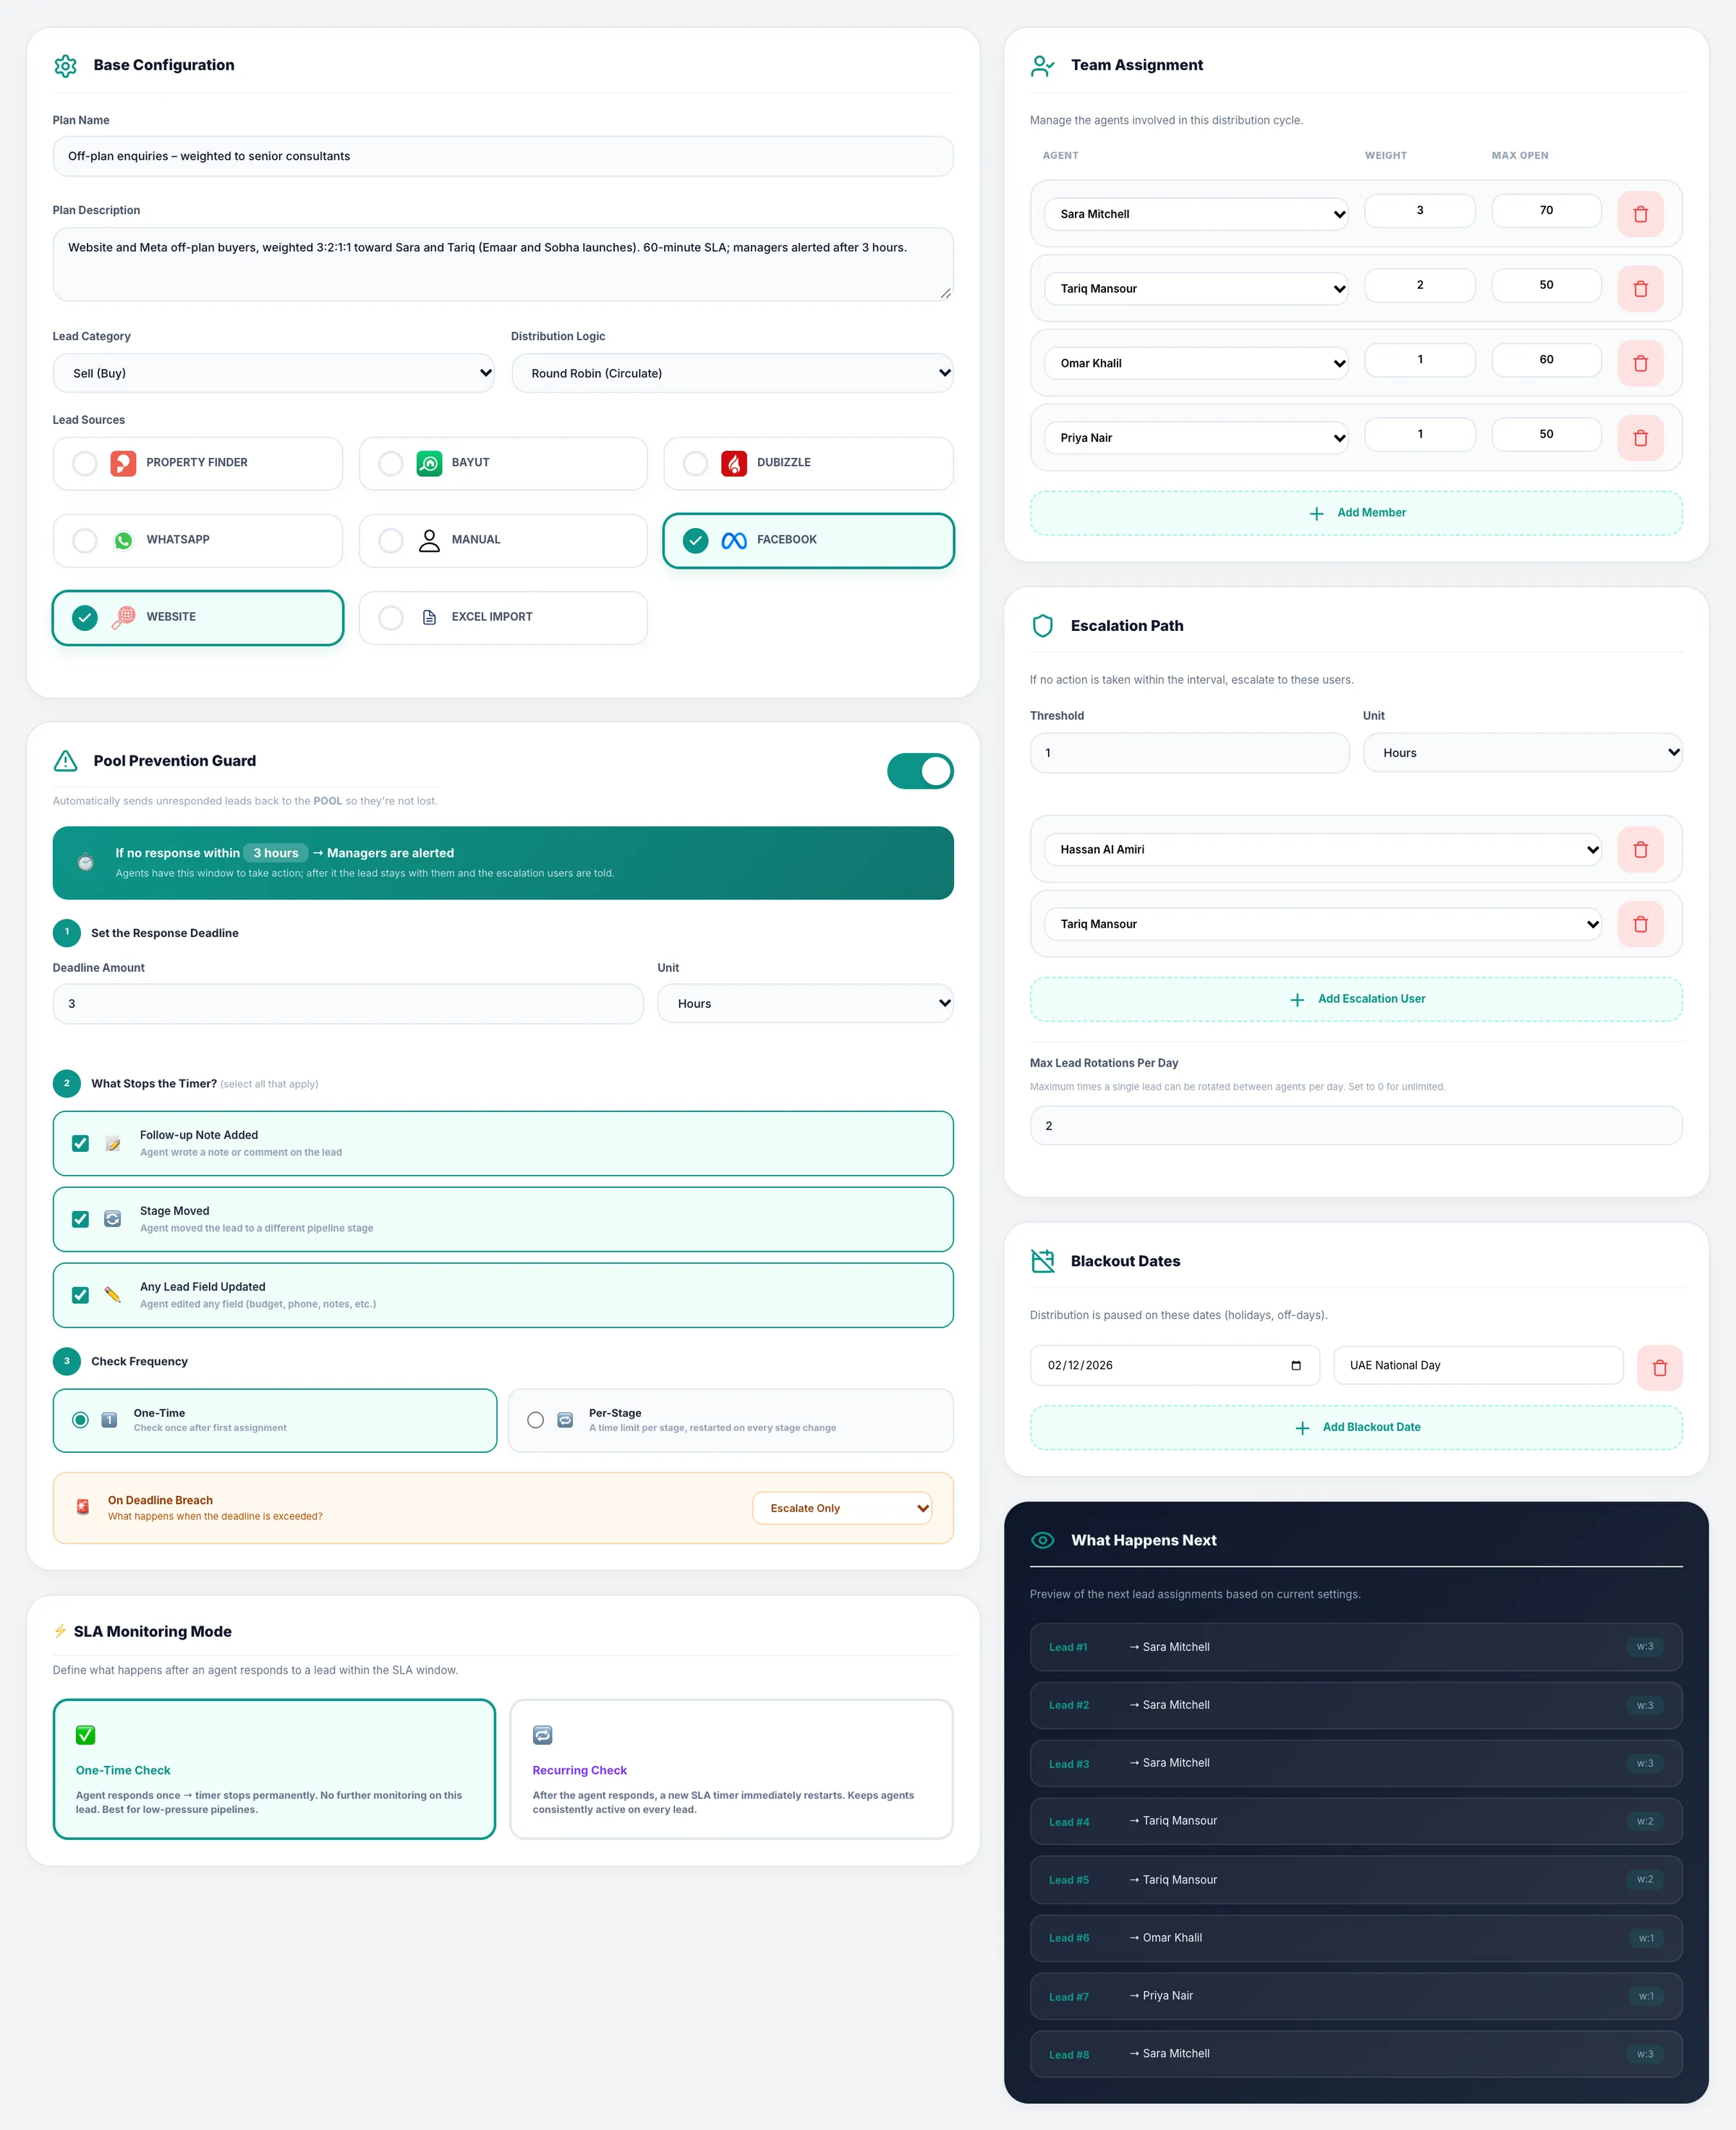The height and width of the screenshot is (2130, 1736).
Task: Open On Deadline Breach action dropdown
Action: pyautogui.click(x=842, y=1508)
